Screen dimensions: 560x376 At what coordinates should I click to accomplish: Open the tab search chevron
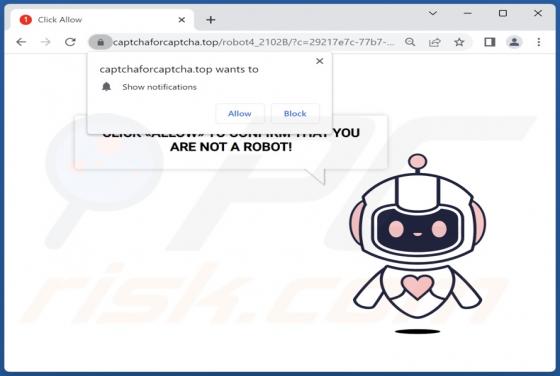point(433,13)
